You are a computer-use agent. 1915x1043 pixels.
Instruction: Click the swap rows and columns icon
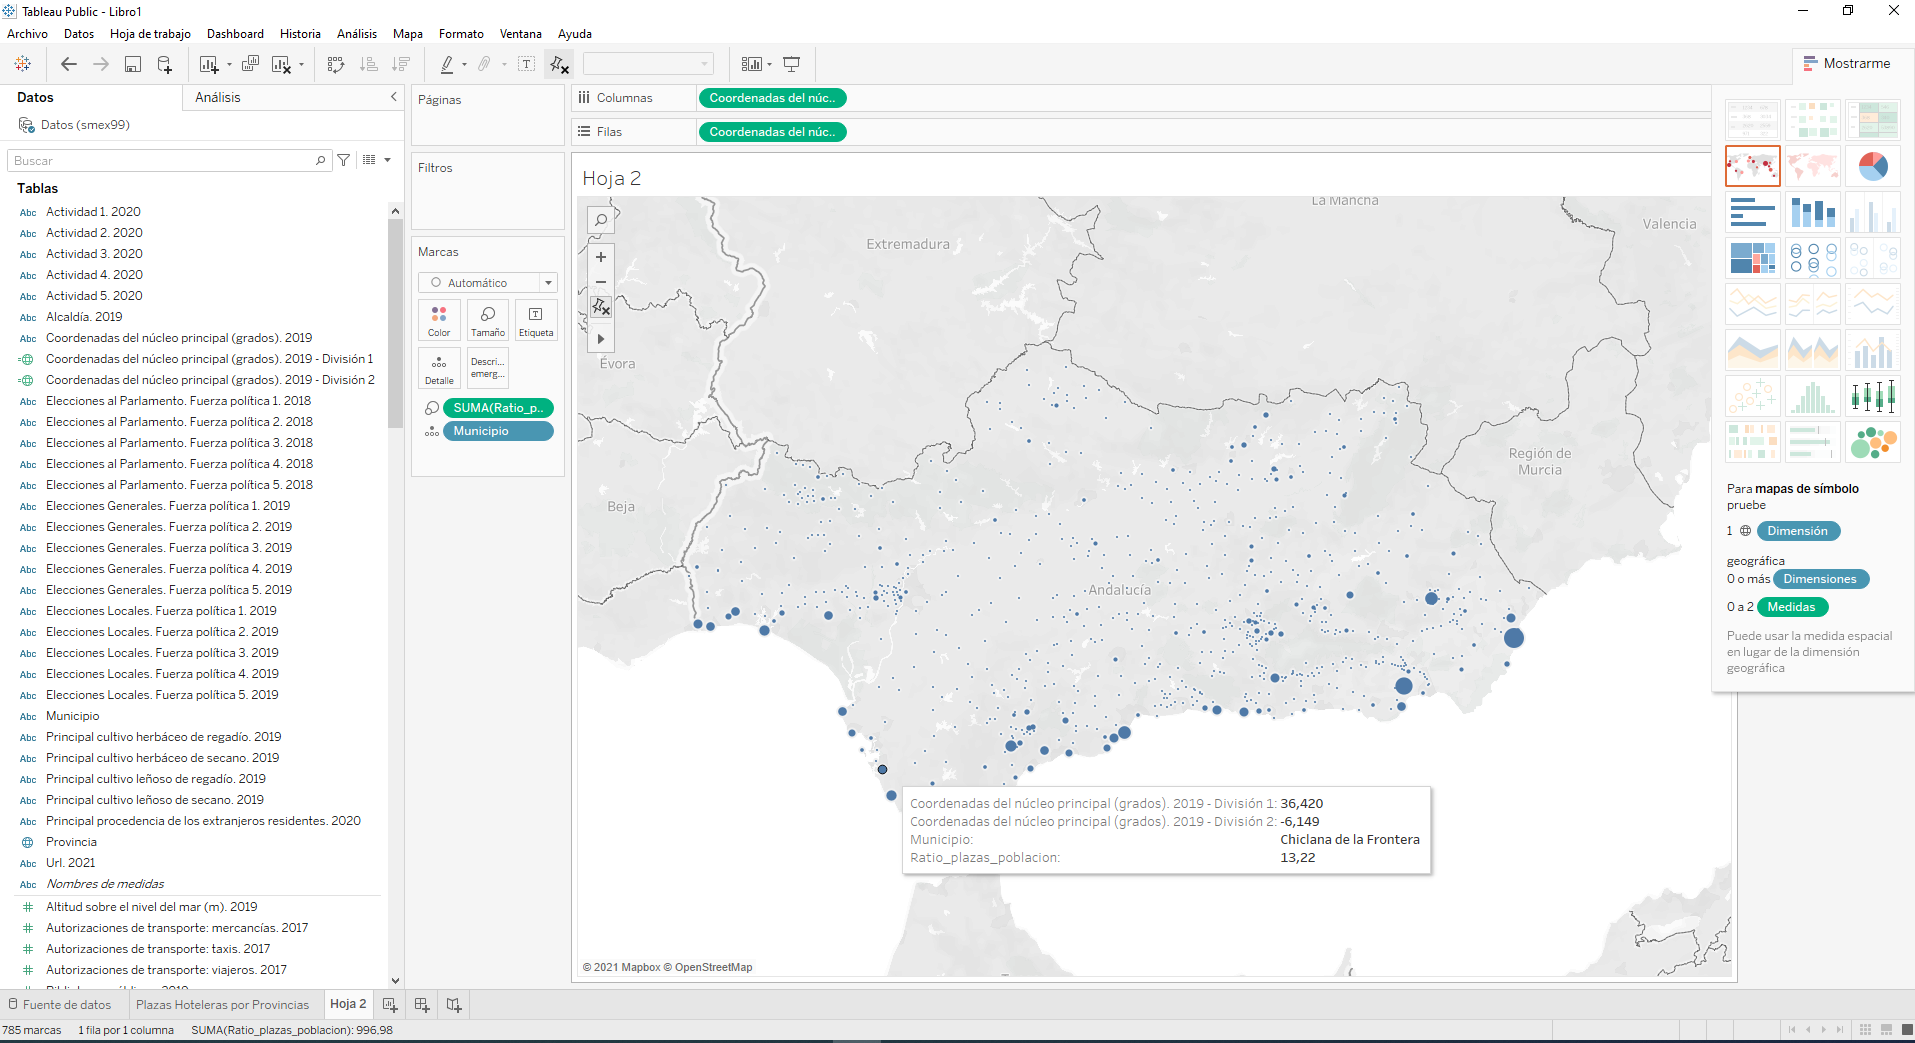(335, 63)
